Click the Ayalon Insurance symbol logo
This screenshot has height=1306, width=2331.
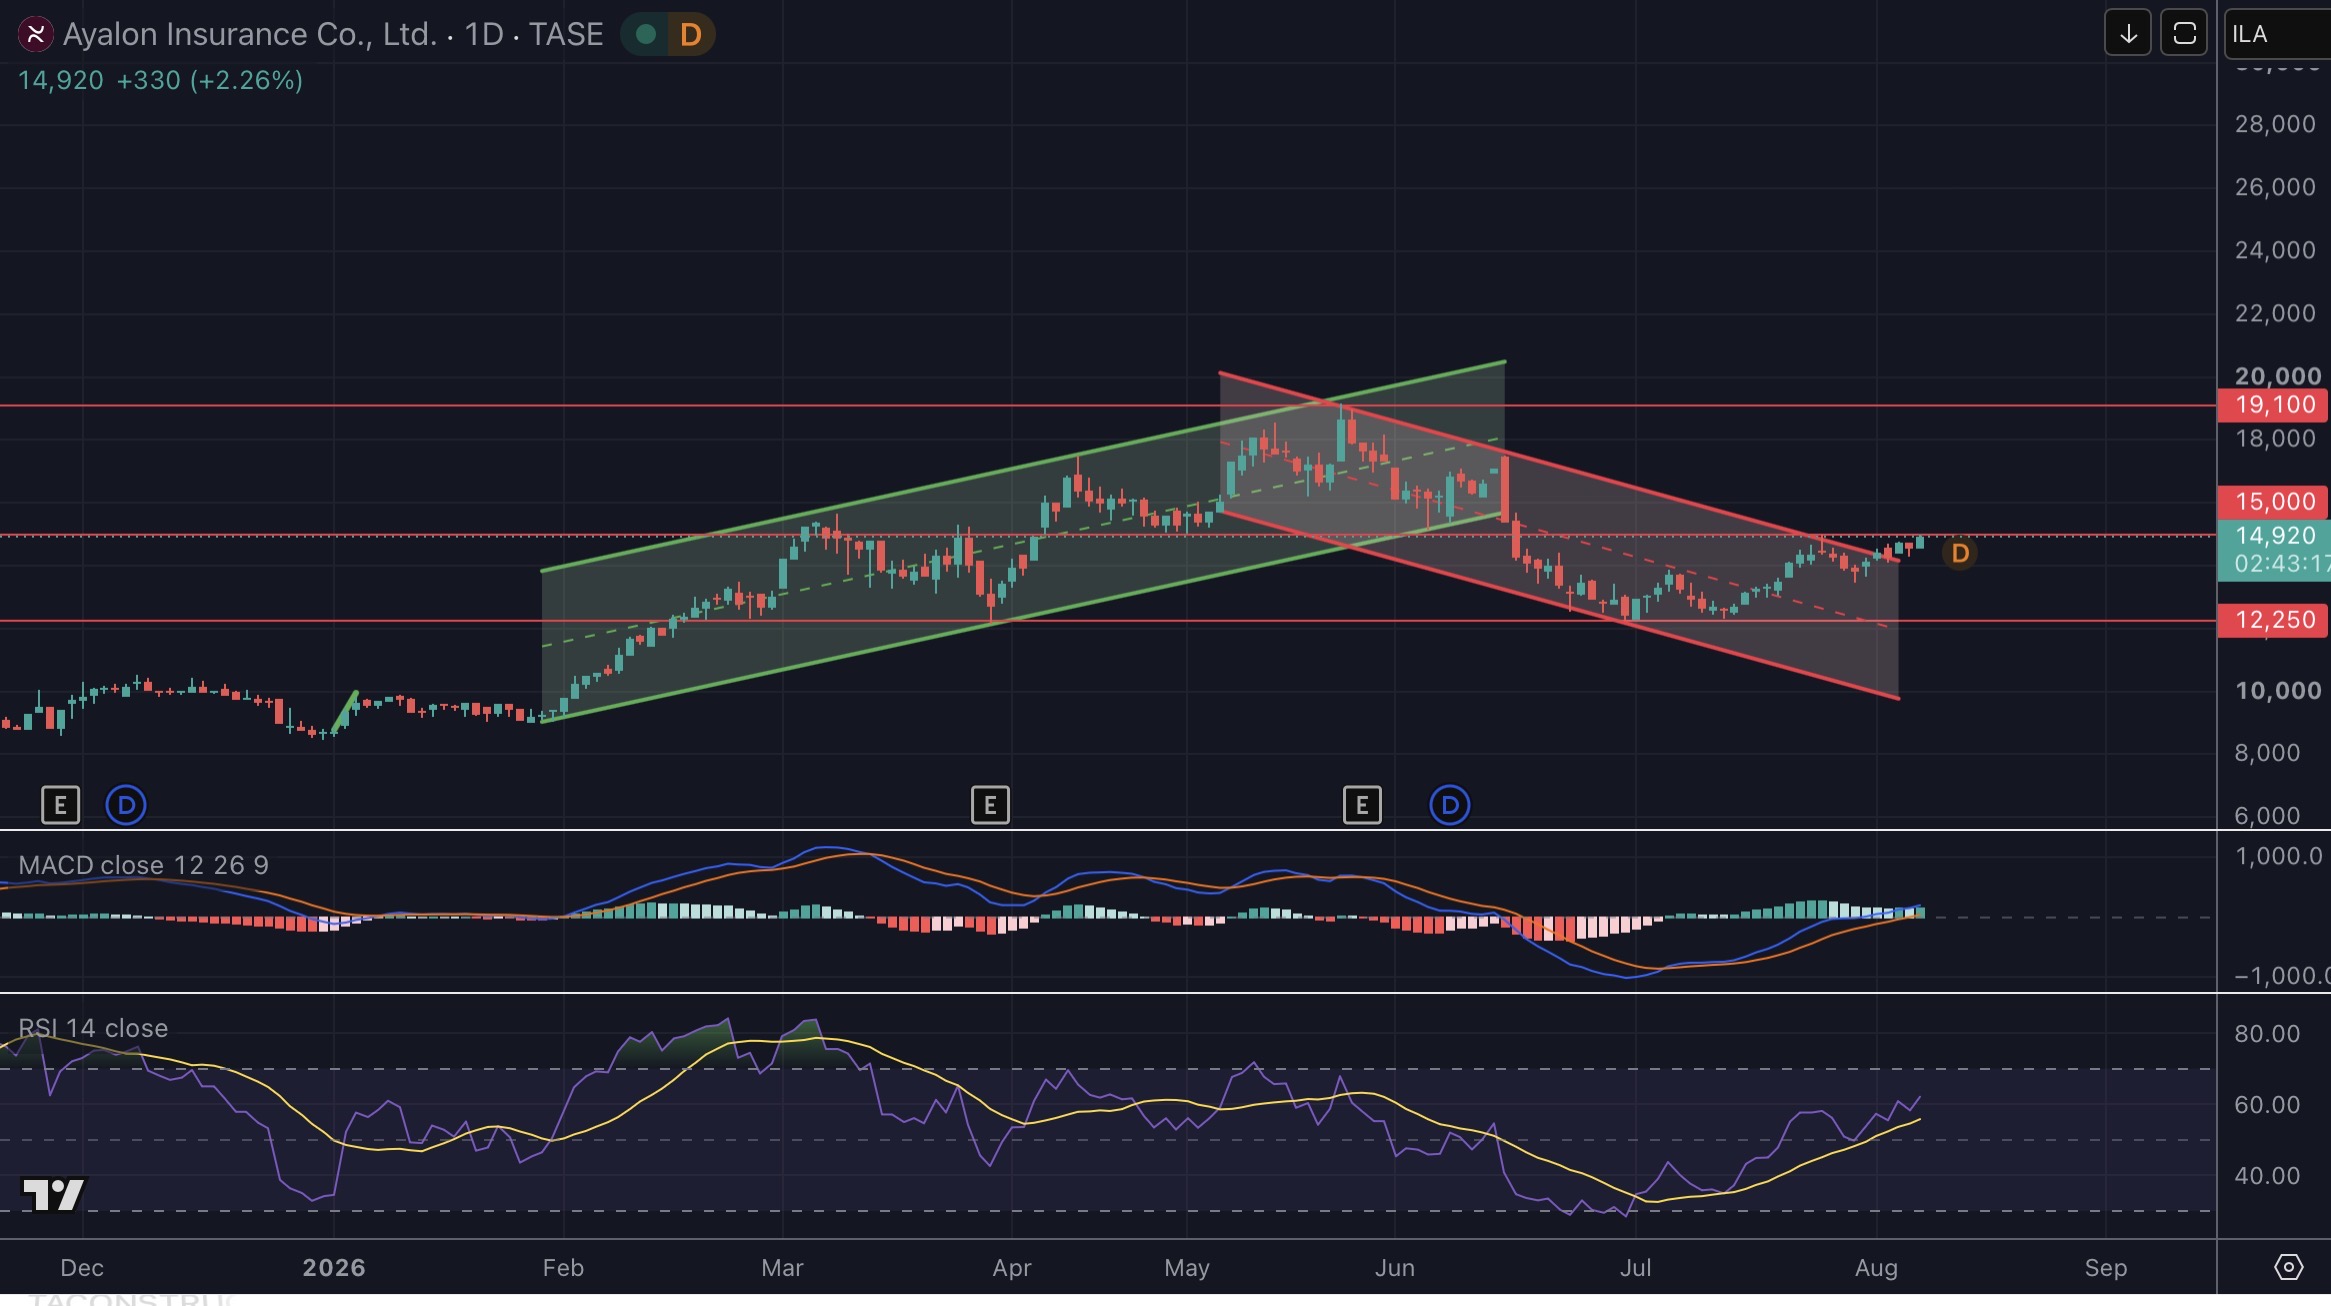[x=36, y=35]
